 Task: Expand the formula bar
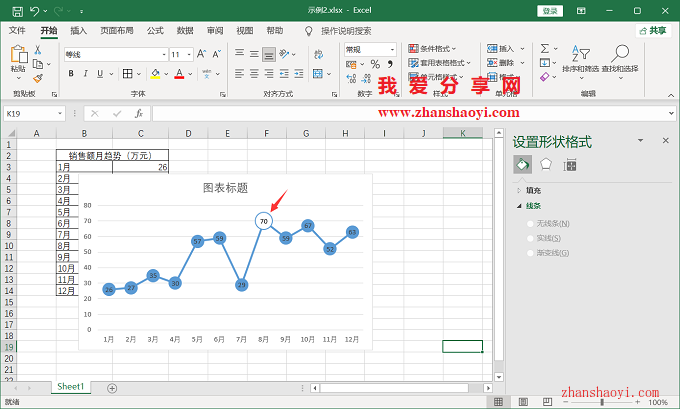671,114
